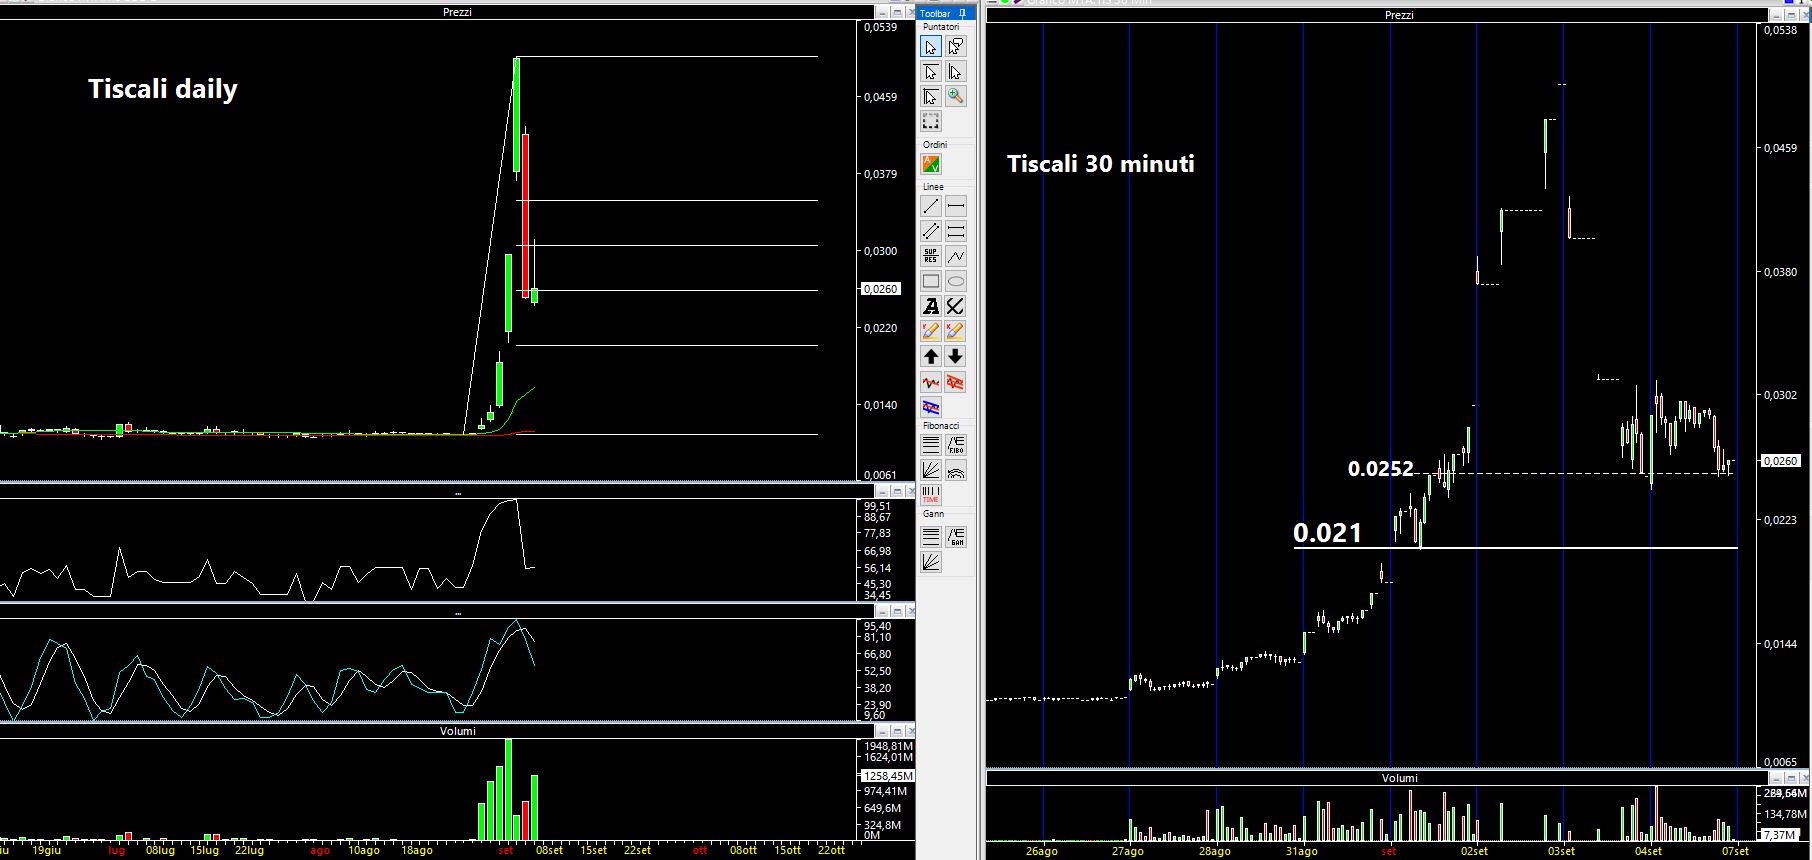1812x860 pixels.
Task: Select the parallel horizontal lines tool
Action: coord(956,231)
